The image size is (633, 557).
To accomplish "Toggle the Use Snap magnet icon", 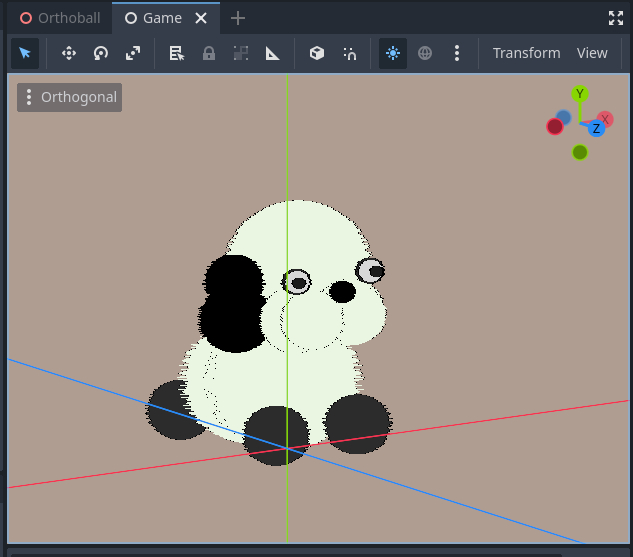I will click(x=349, y=53).
